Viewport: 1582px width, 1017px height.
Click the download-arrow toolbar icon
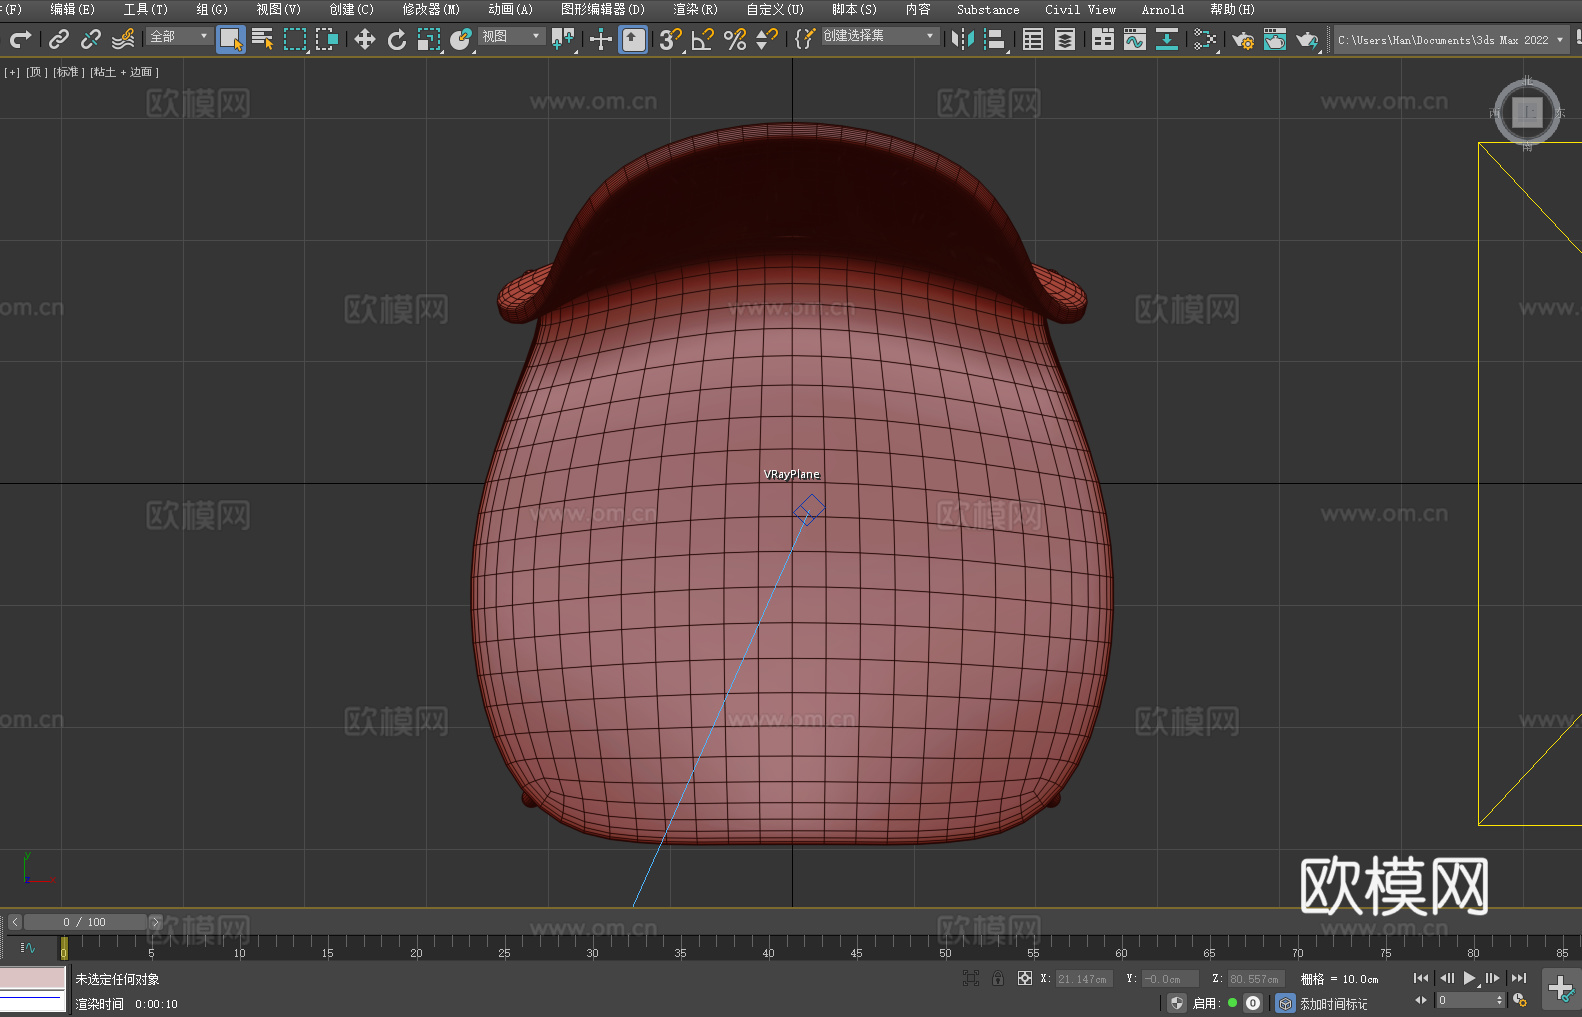1167,39
